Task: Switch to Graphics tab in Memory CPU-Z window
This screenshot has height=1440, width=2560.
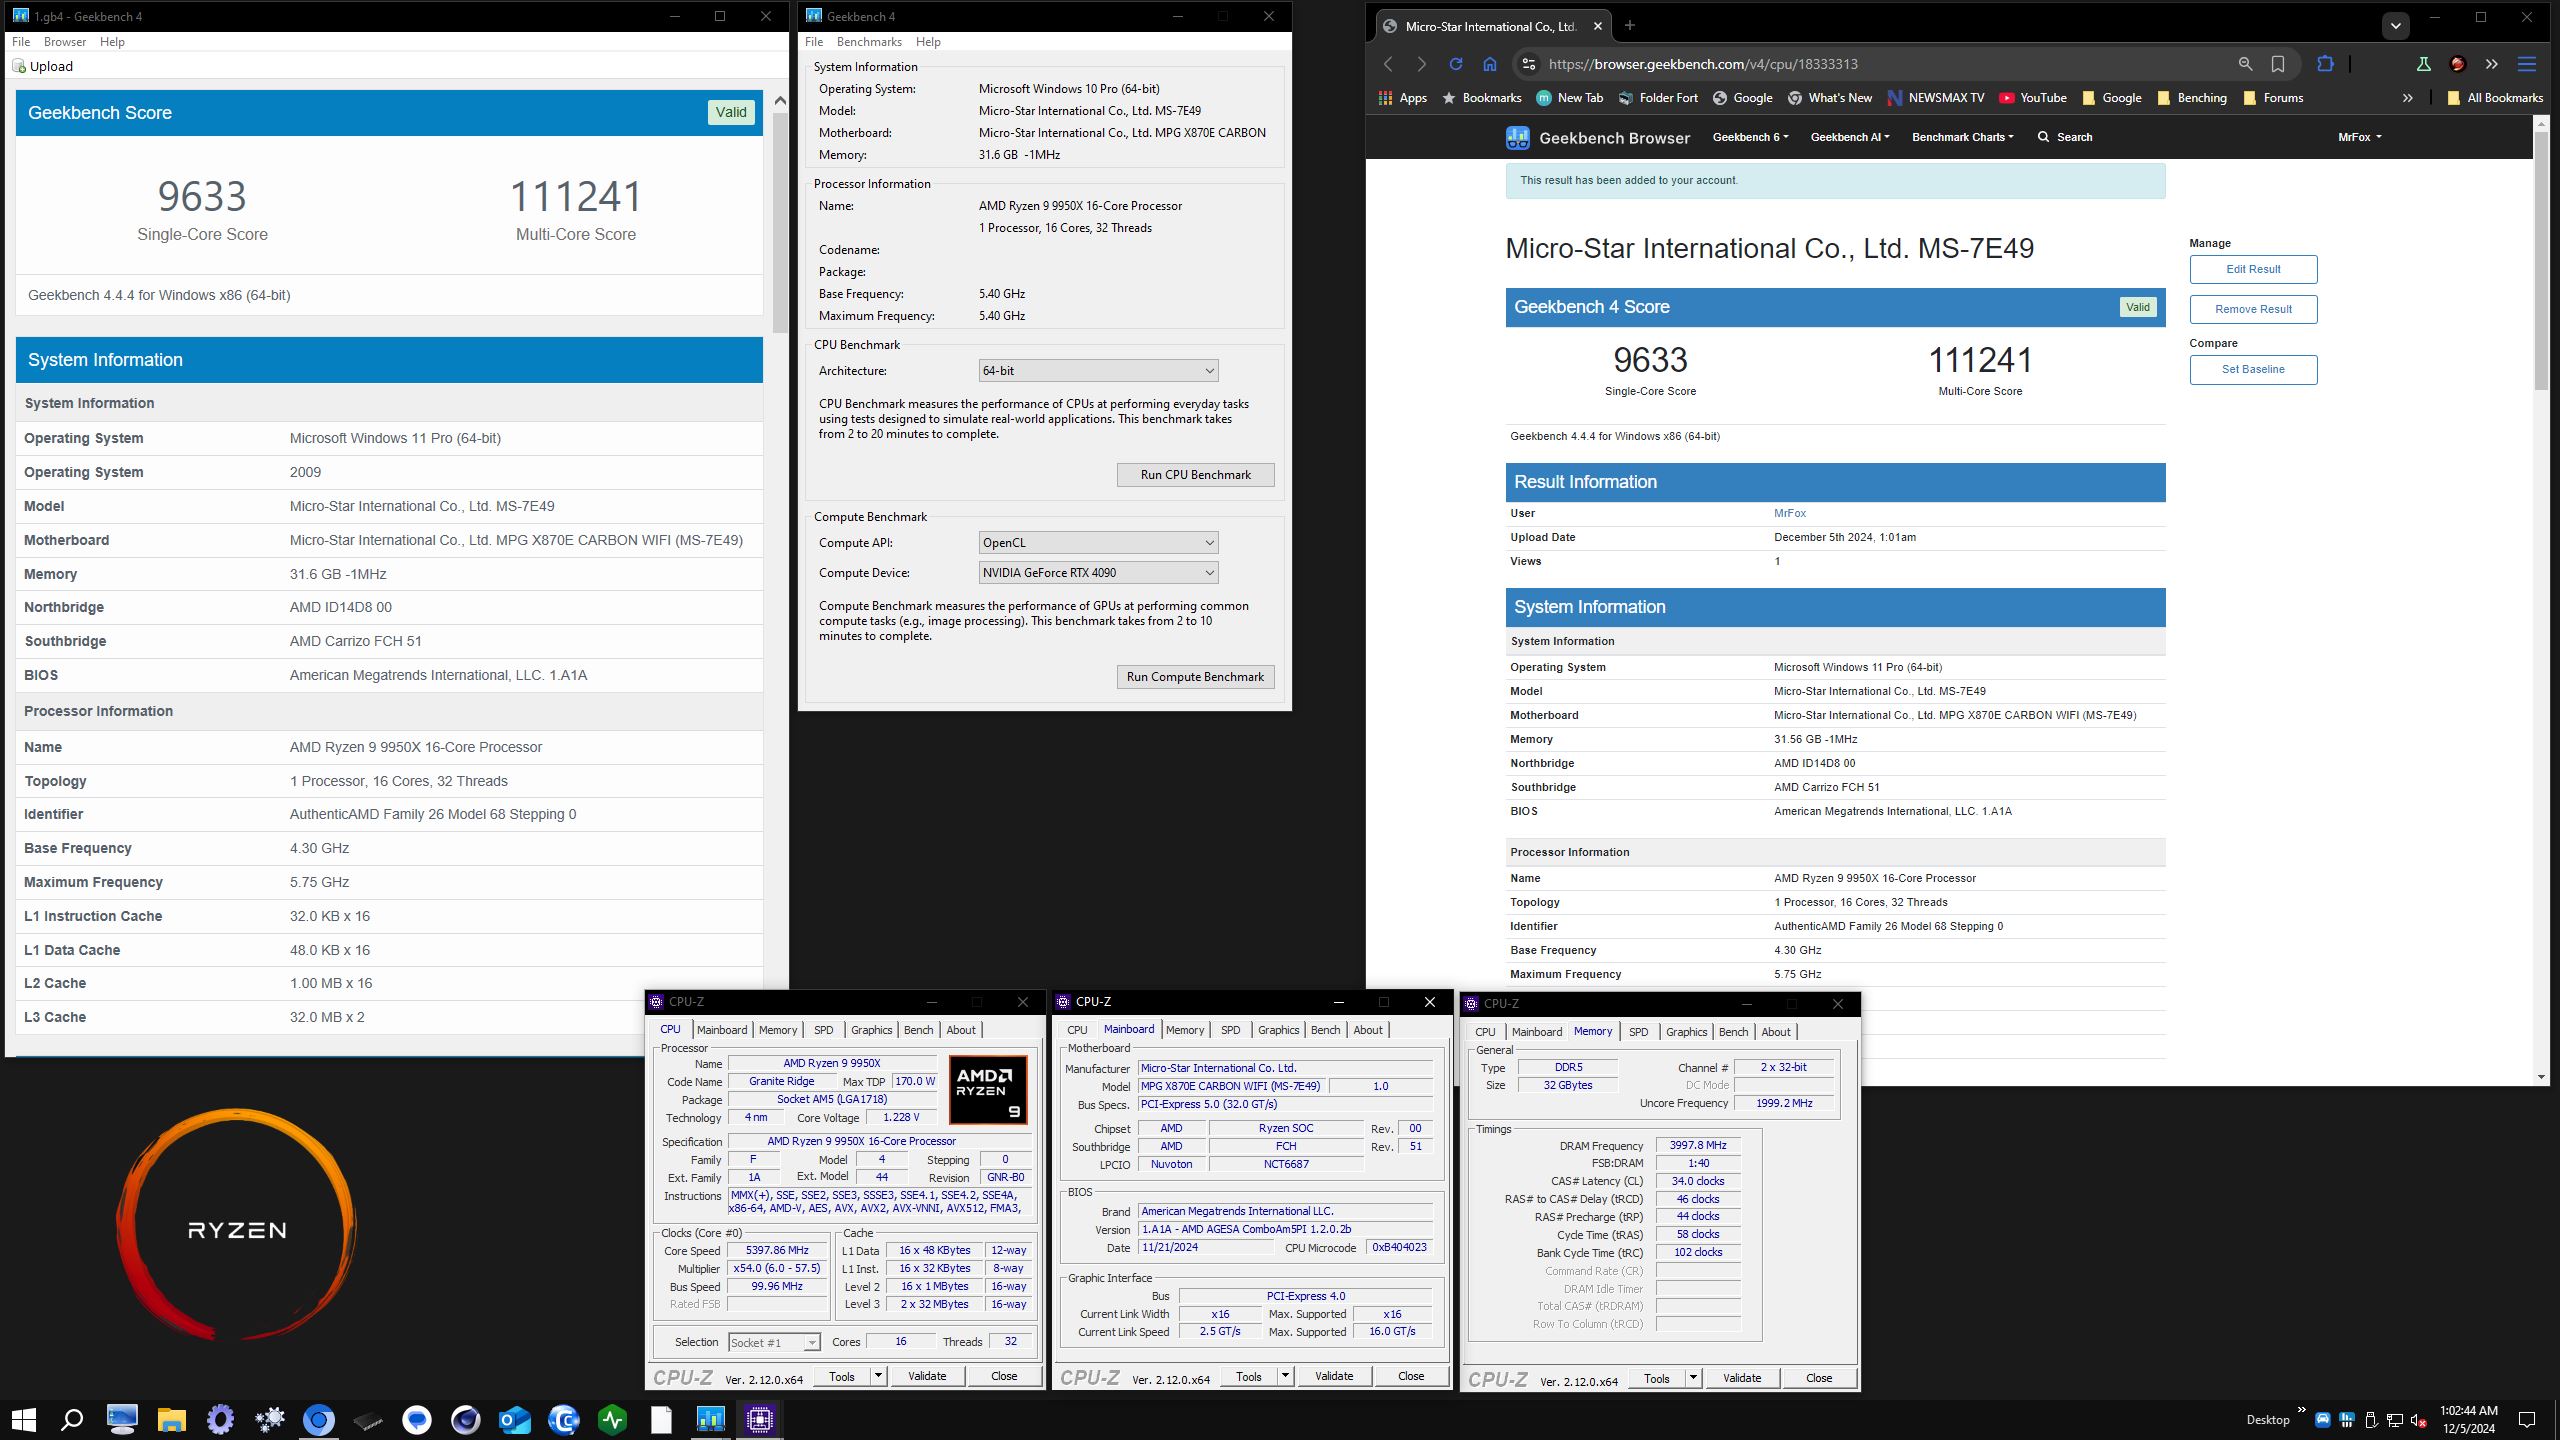Action: click(x=1686, y=1032)
